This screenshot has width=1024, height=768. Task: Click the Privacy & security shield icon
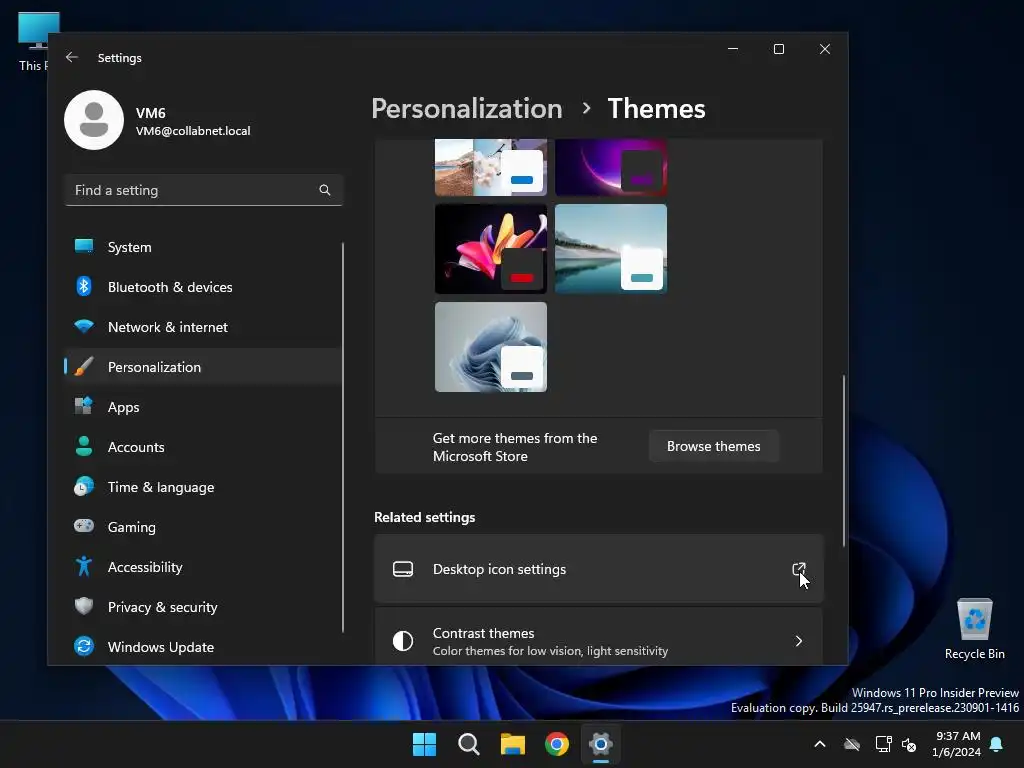coord(84,606)
